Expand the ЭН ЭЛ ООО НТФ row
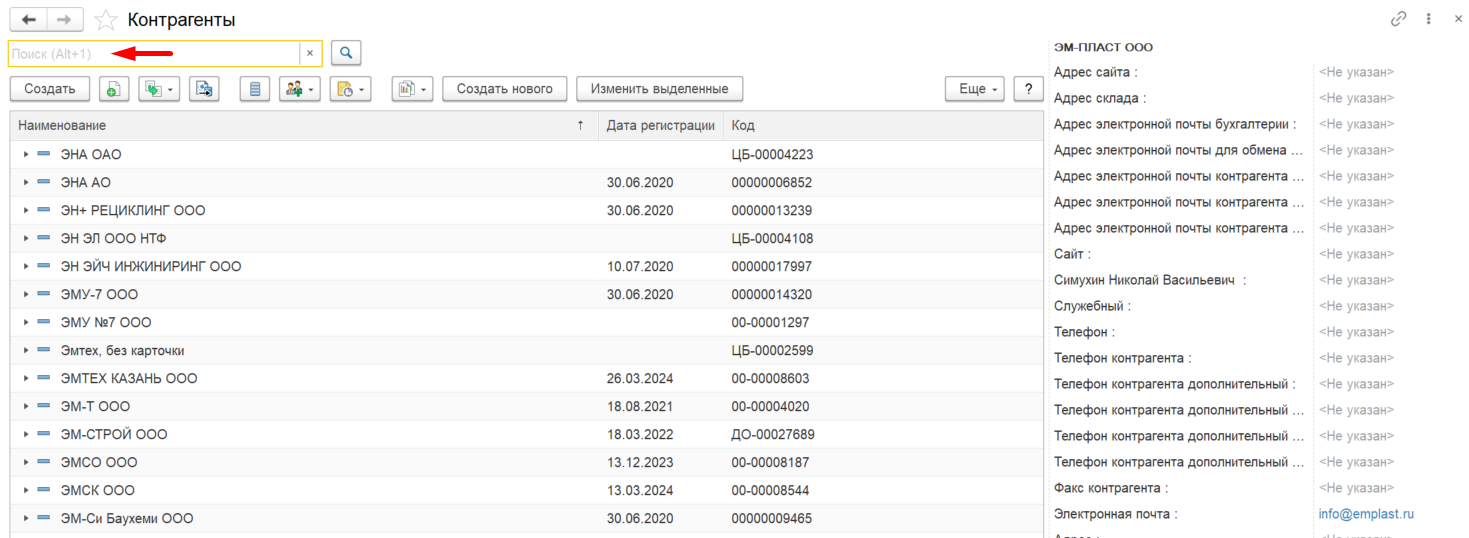 [x=26, y=239]
